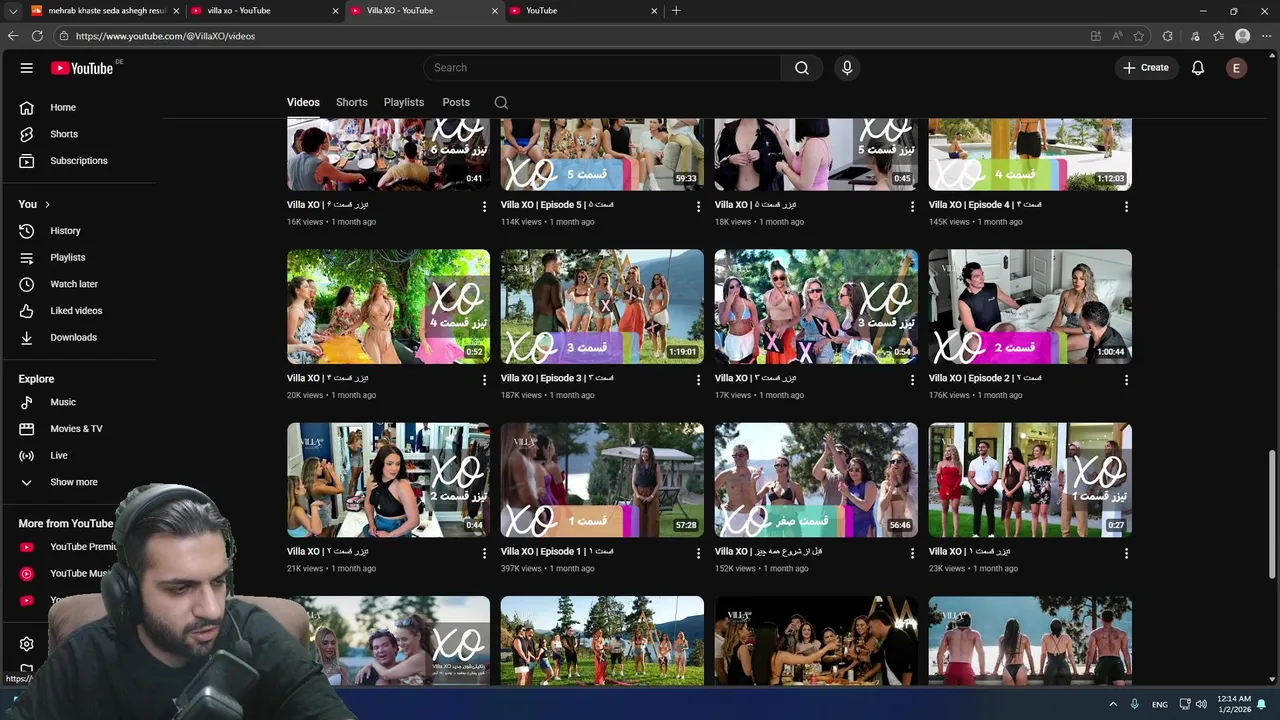Search within channel using magnifier icon

tap(501, 102)
